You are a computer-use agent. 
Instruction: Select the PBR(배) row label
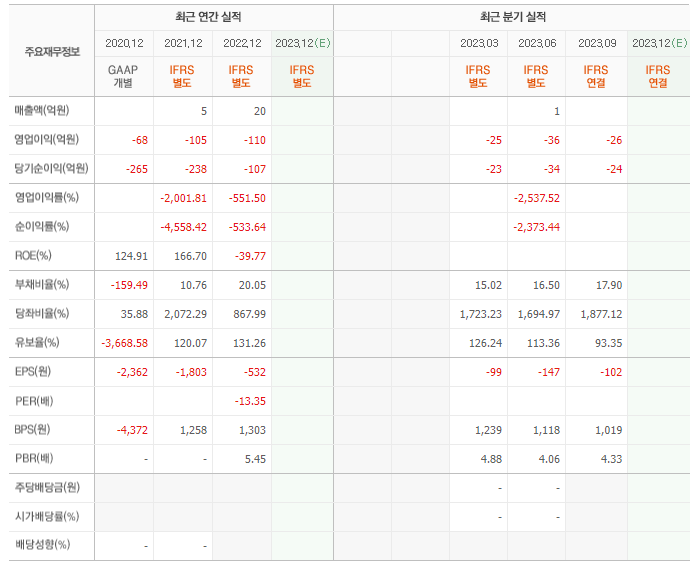[x=34, y=458]
